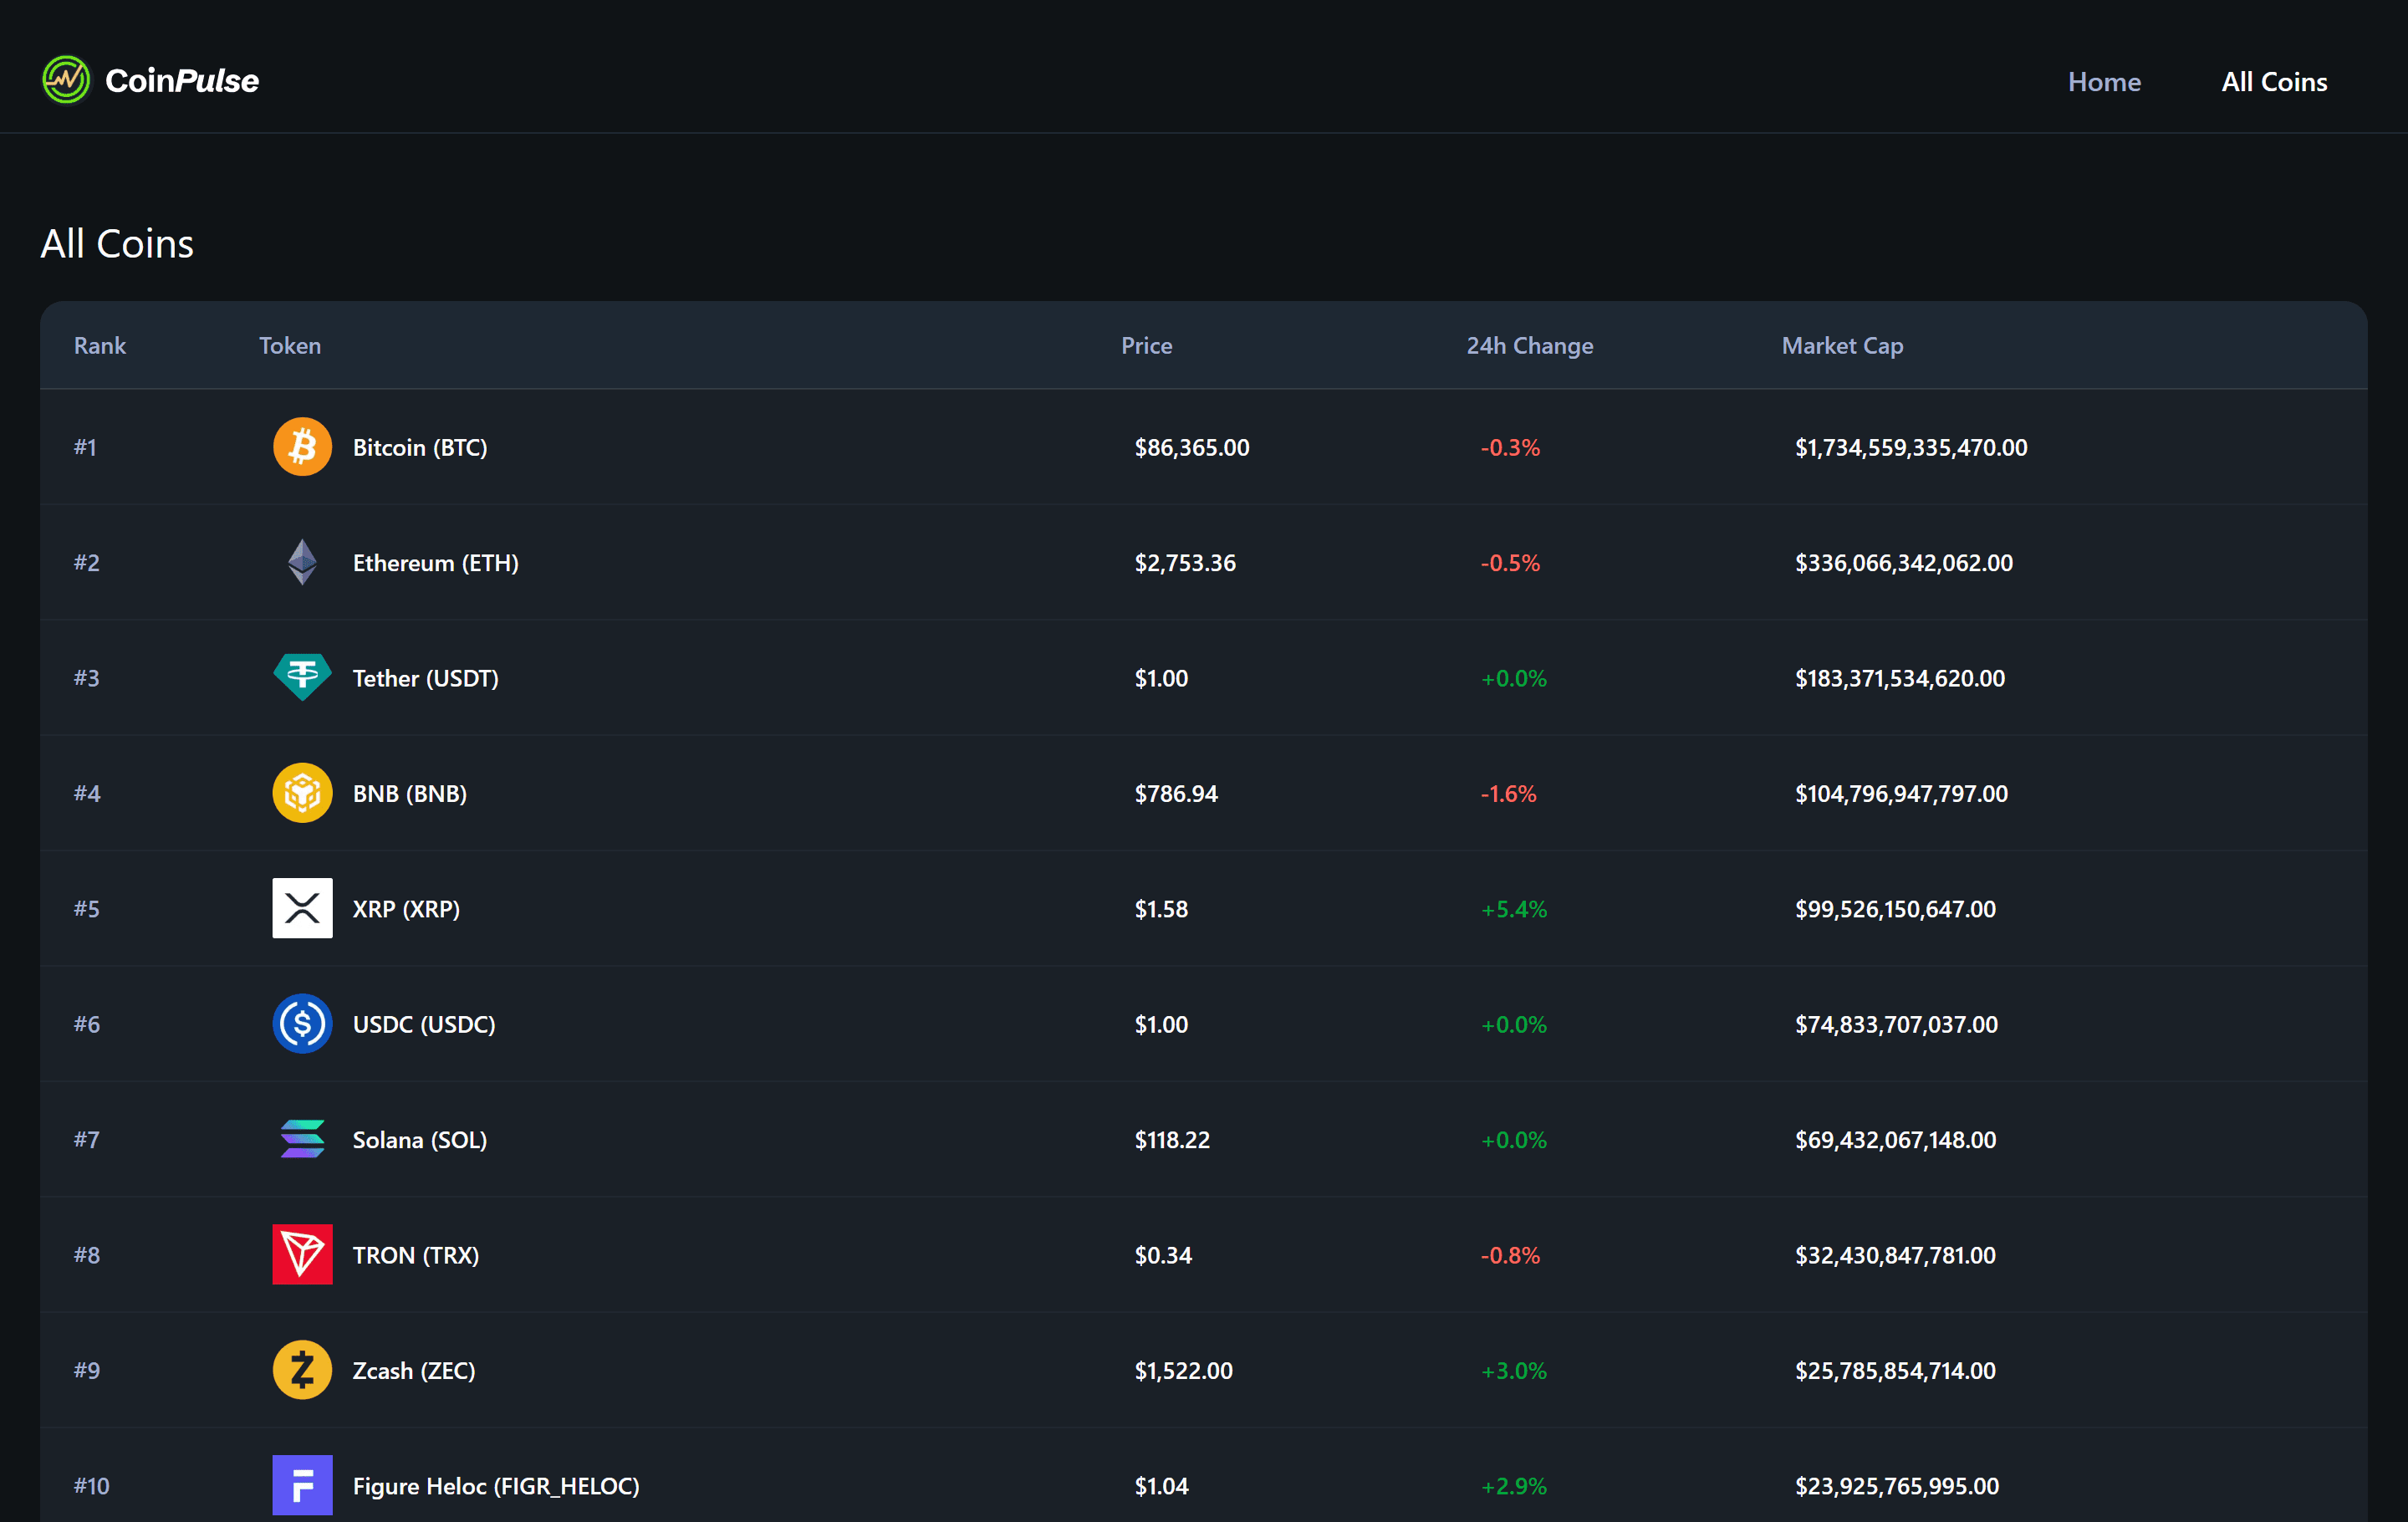Click the Market Cap column header
This screenshot has width=2408, height=1522.
[1842, 345]
